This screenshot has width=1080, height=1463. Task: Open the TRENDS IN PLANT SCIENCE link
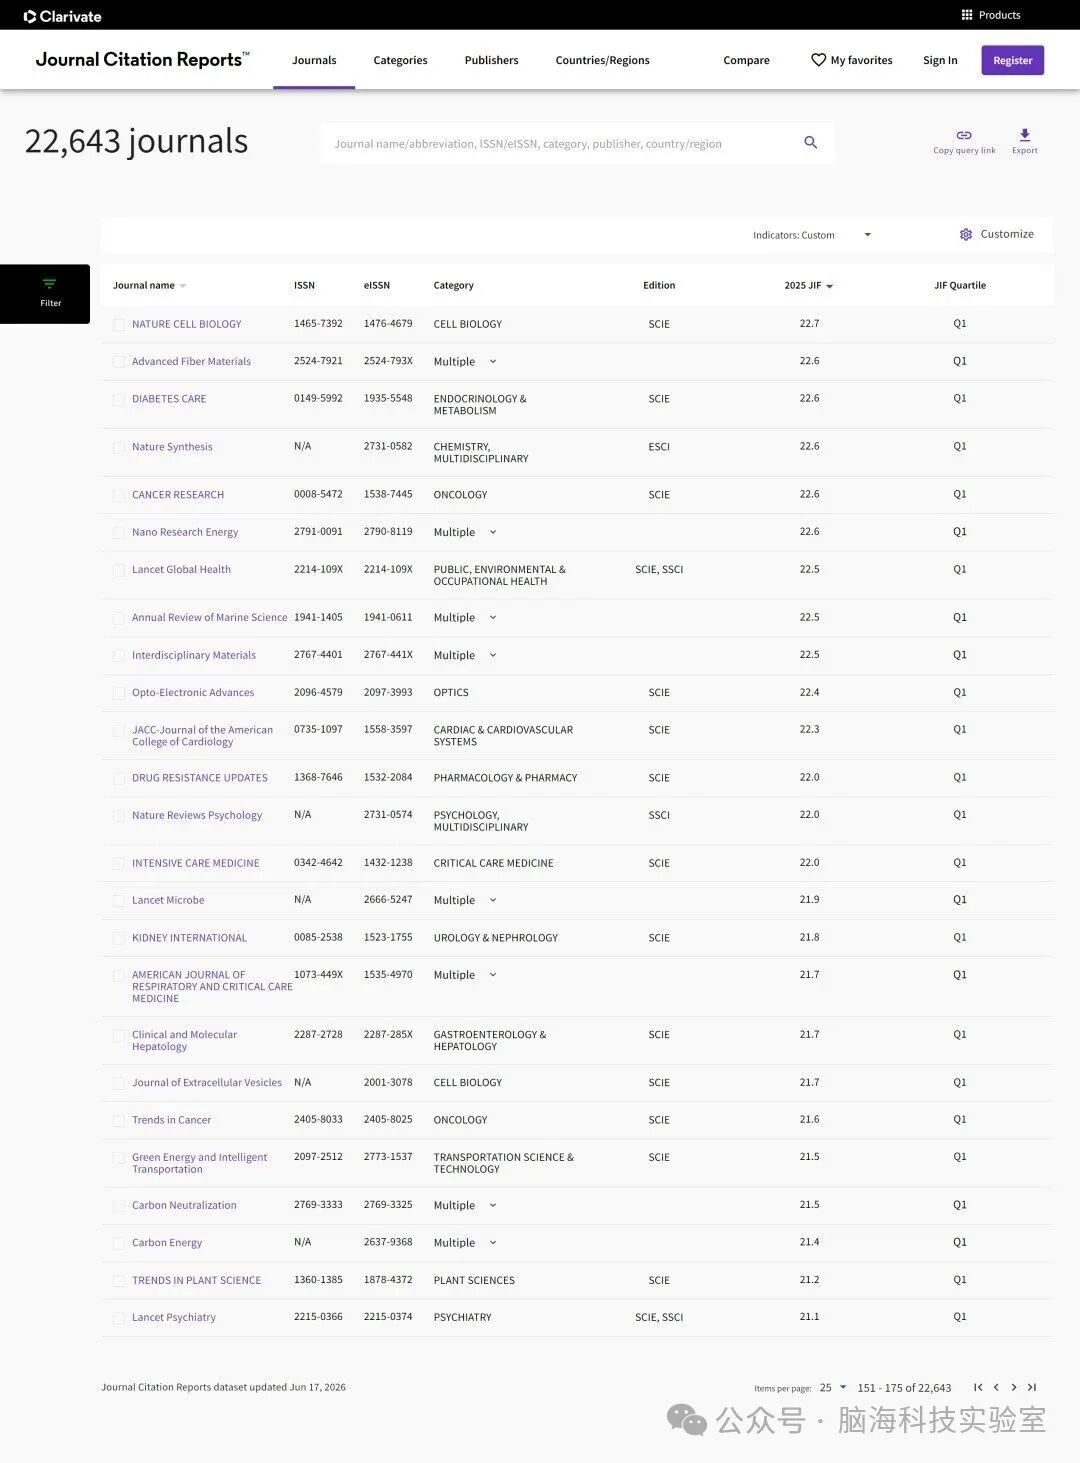[x=196, y=1280]
